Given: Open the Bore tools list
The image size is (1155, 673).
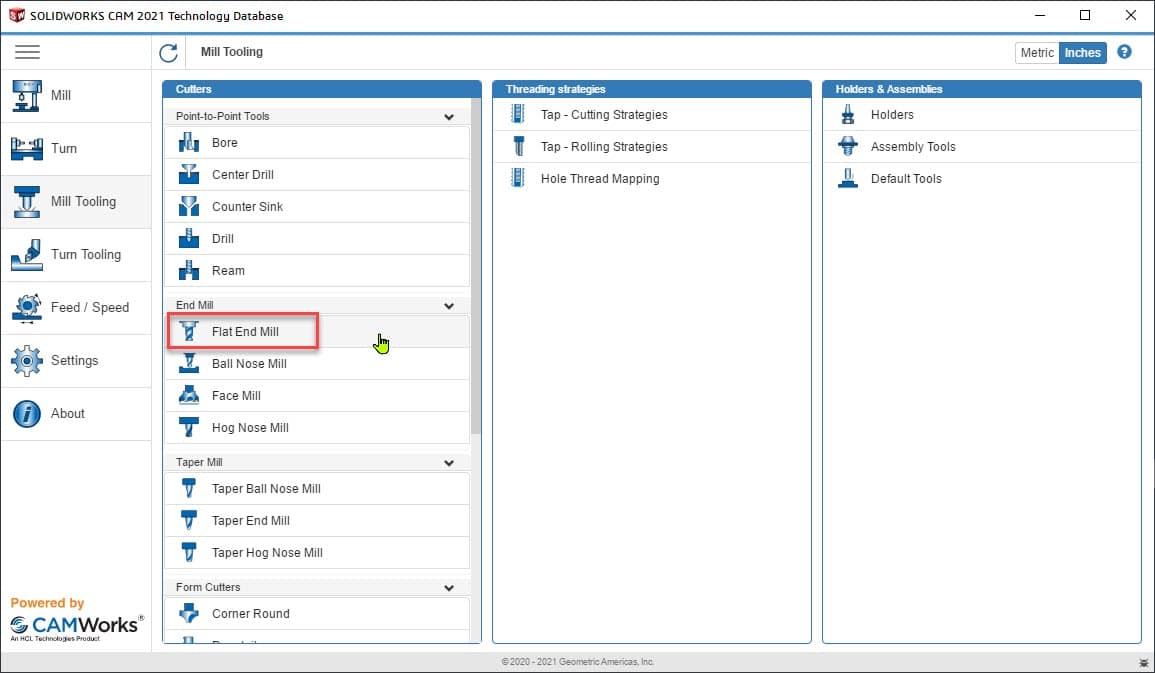Looking at the screenshot, I should (x=317, y=143).
